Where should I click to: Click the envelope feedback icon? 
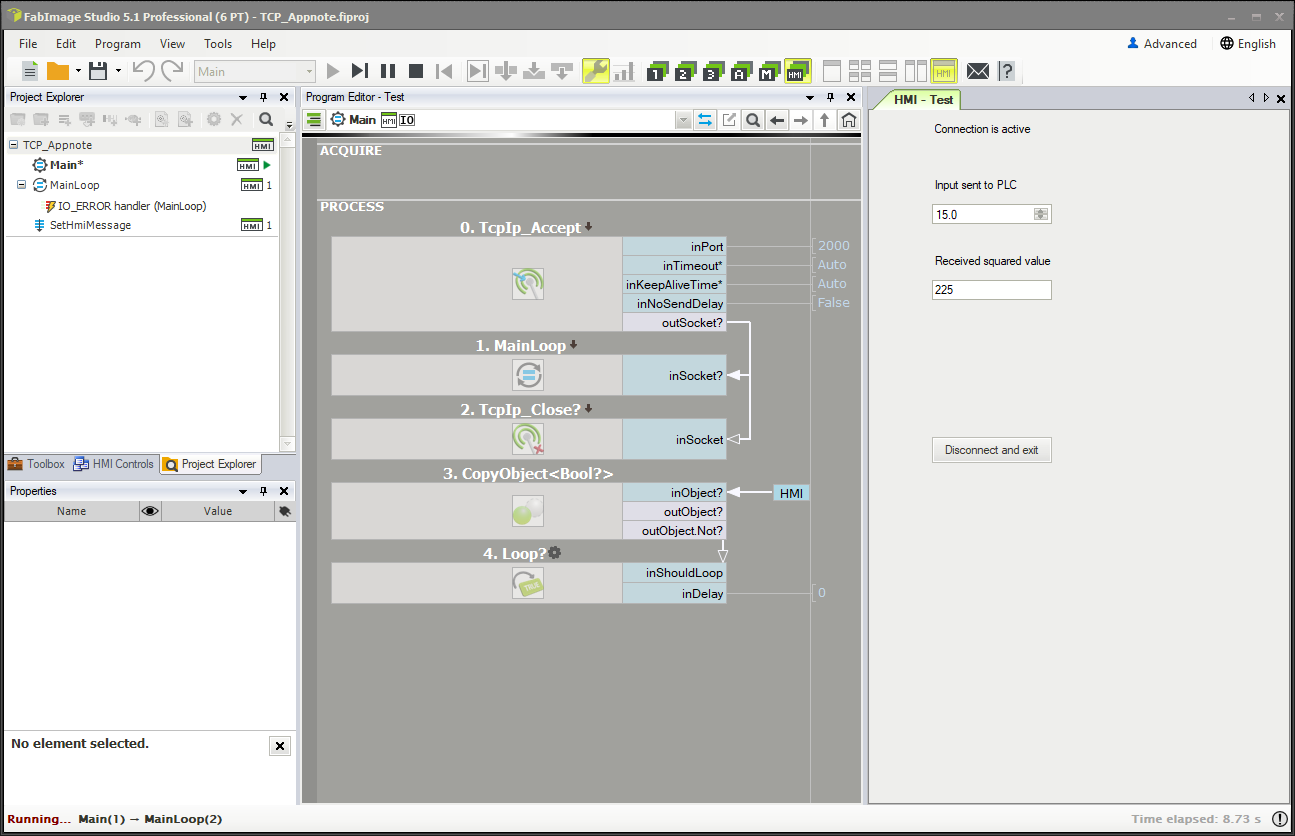[x=978, y=71]
